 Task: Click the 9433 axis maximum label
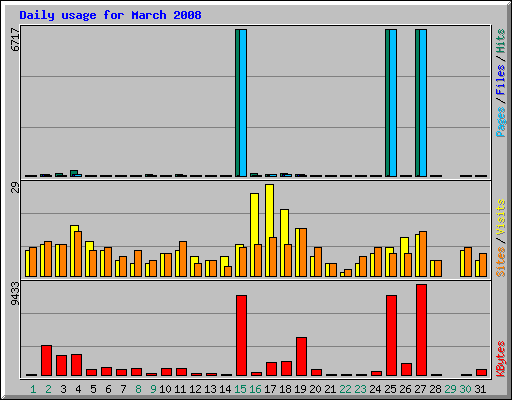15,294
